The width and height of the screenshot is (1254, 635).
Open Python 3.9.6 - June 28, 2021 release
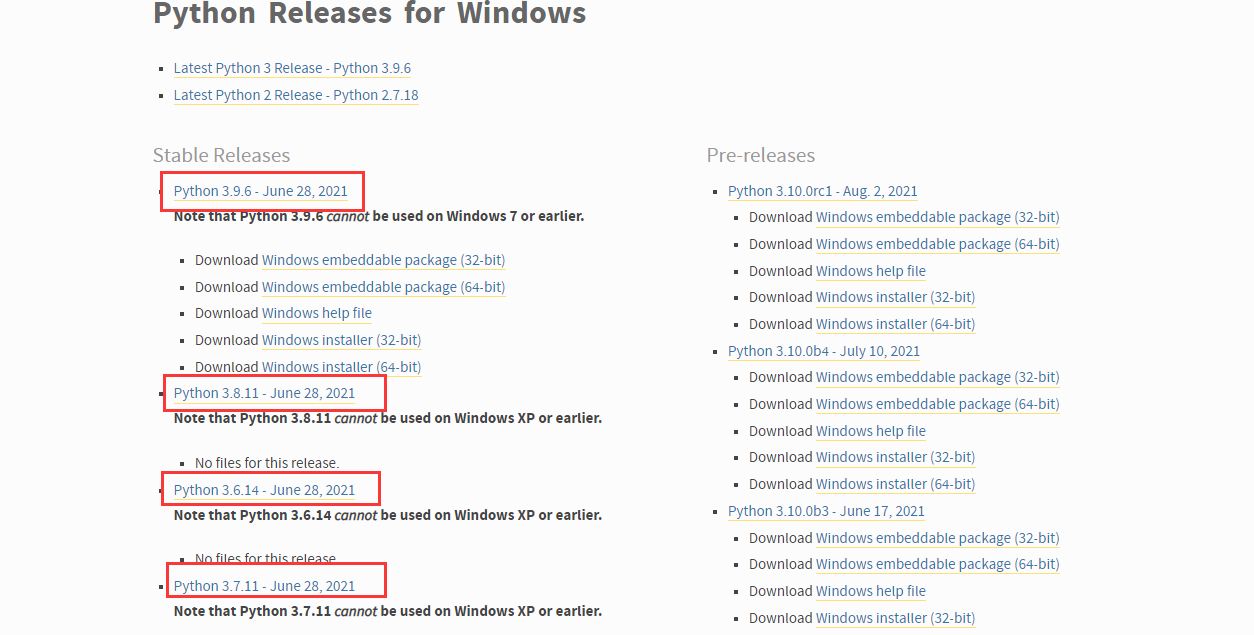(x=261, y=191)
